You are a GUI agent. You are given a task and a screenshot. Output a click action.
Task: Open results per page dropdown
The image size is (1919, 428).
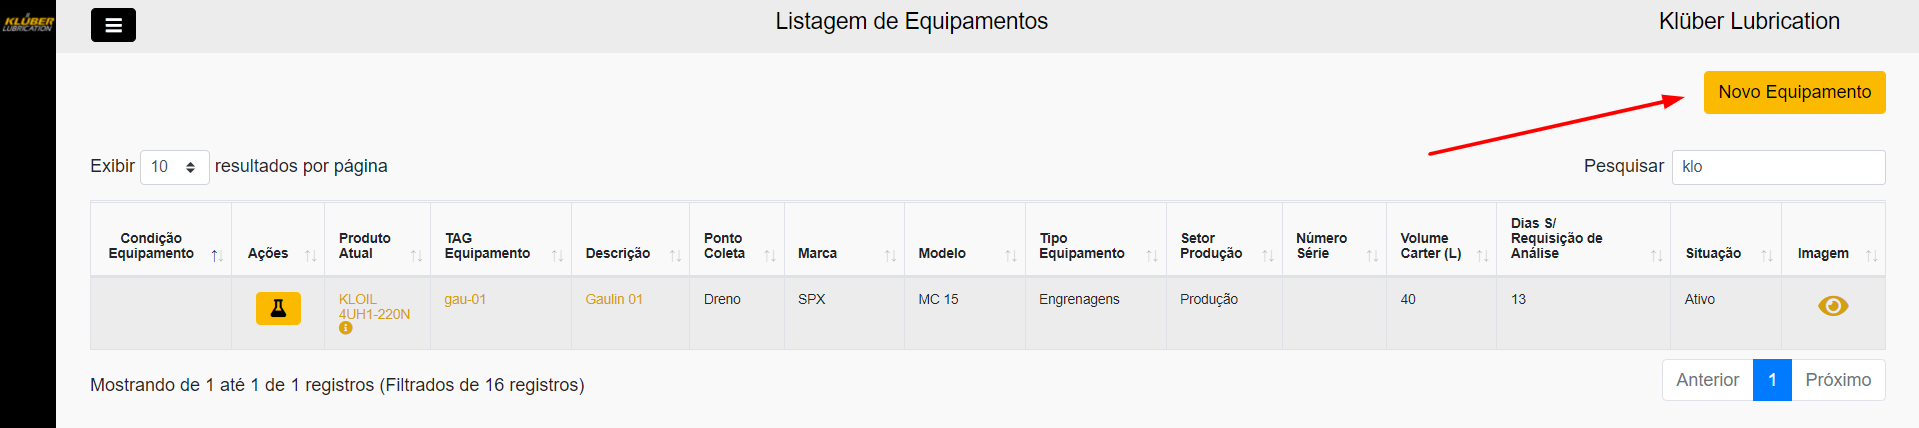point(174,167)
